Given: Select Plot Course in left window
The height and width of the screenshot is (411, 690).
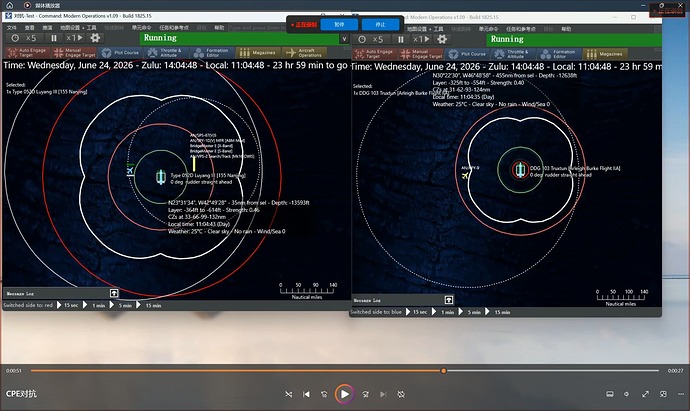Looking at the screenshot, I should click(121, 53).
